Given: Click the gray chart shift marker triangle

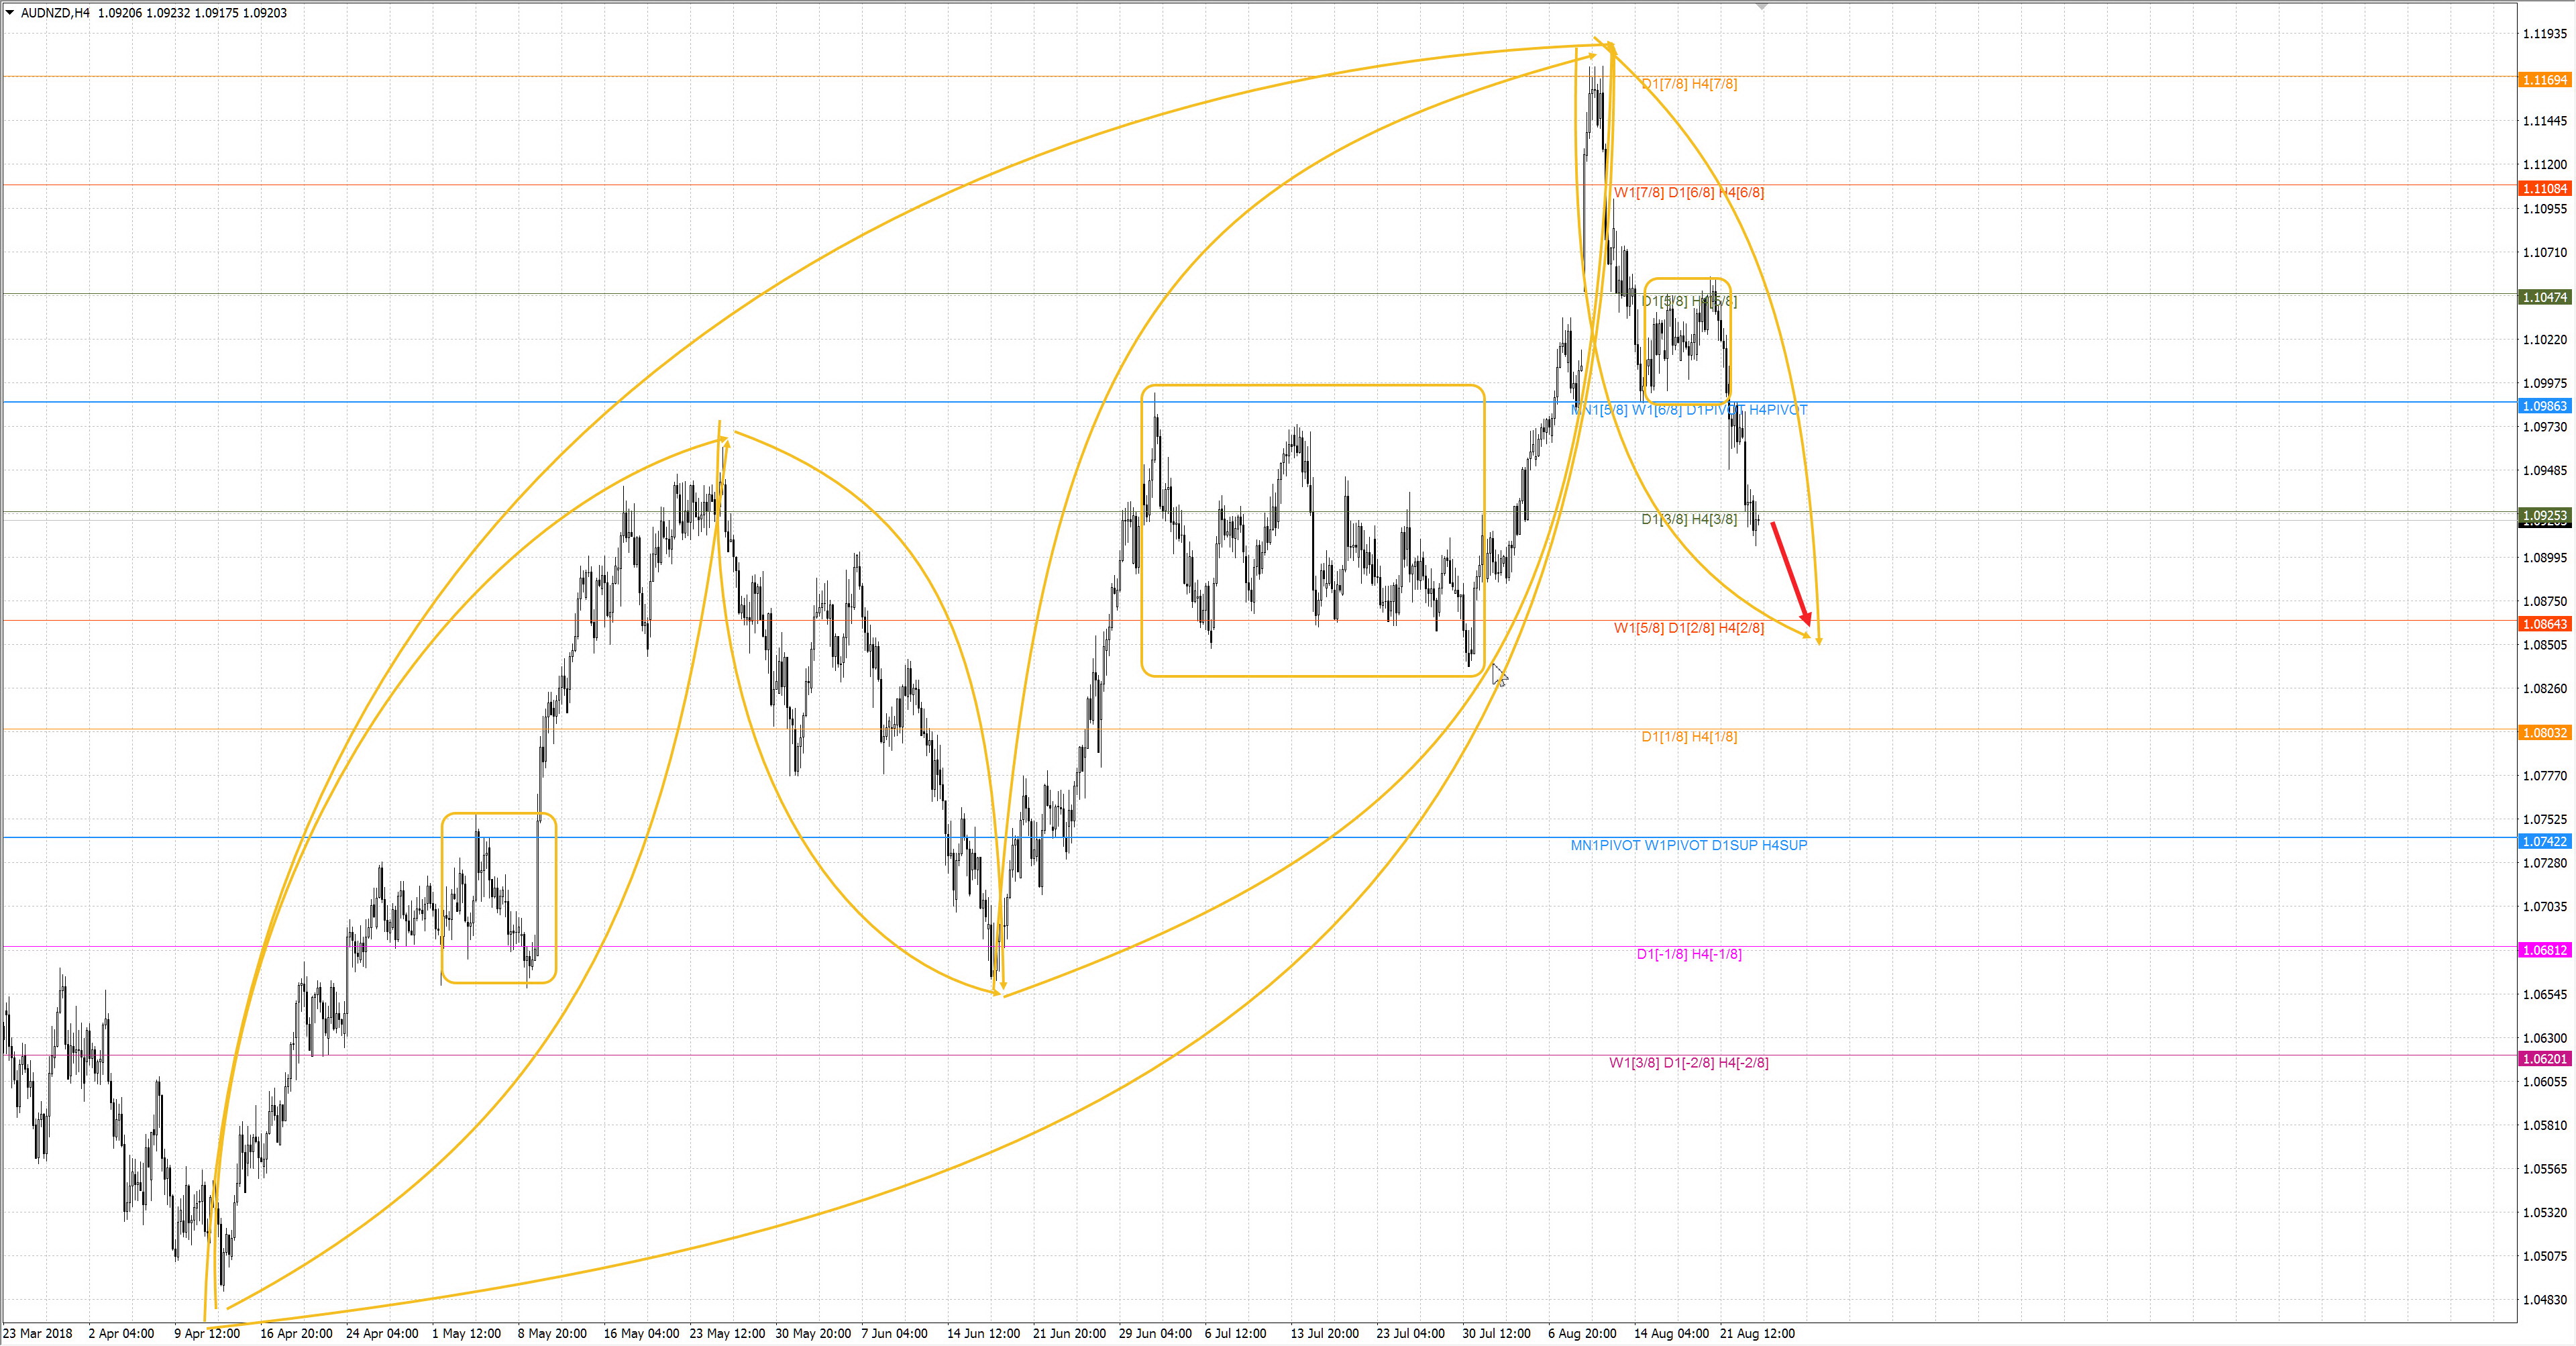Looking at the screenshot, I should [1762, 6].
